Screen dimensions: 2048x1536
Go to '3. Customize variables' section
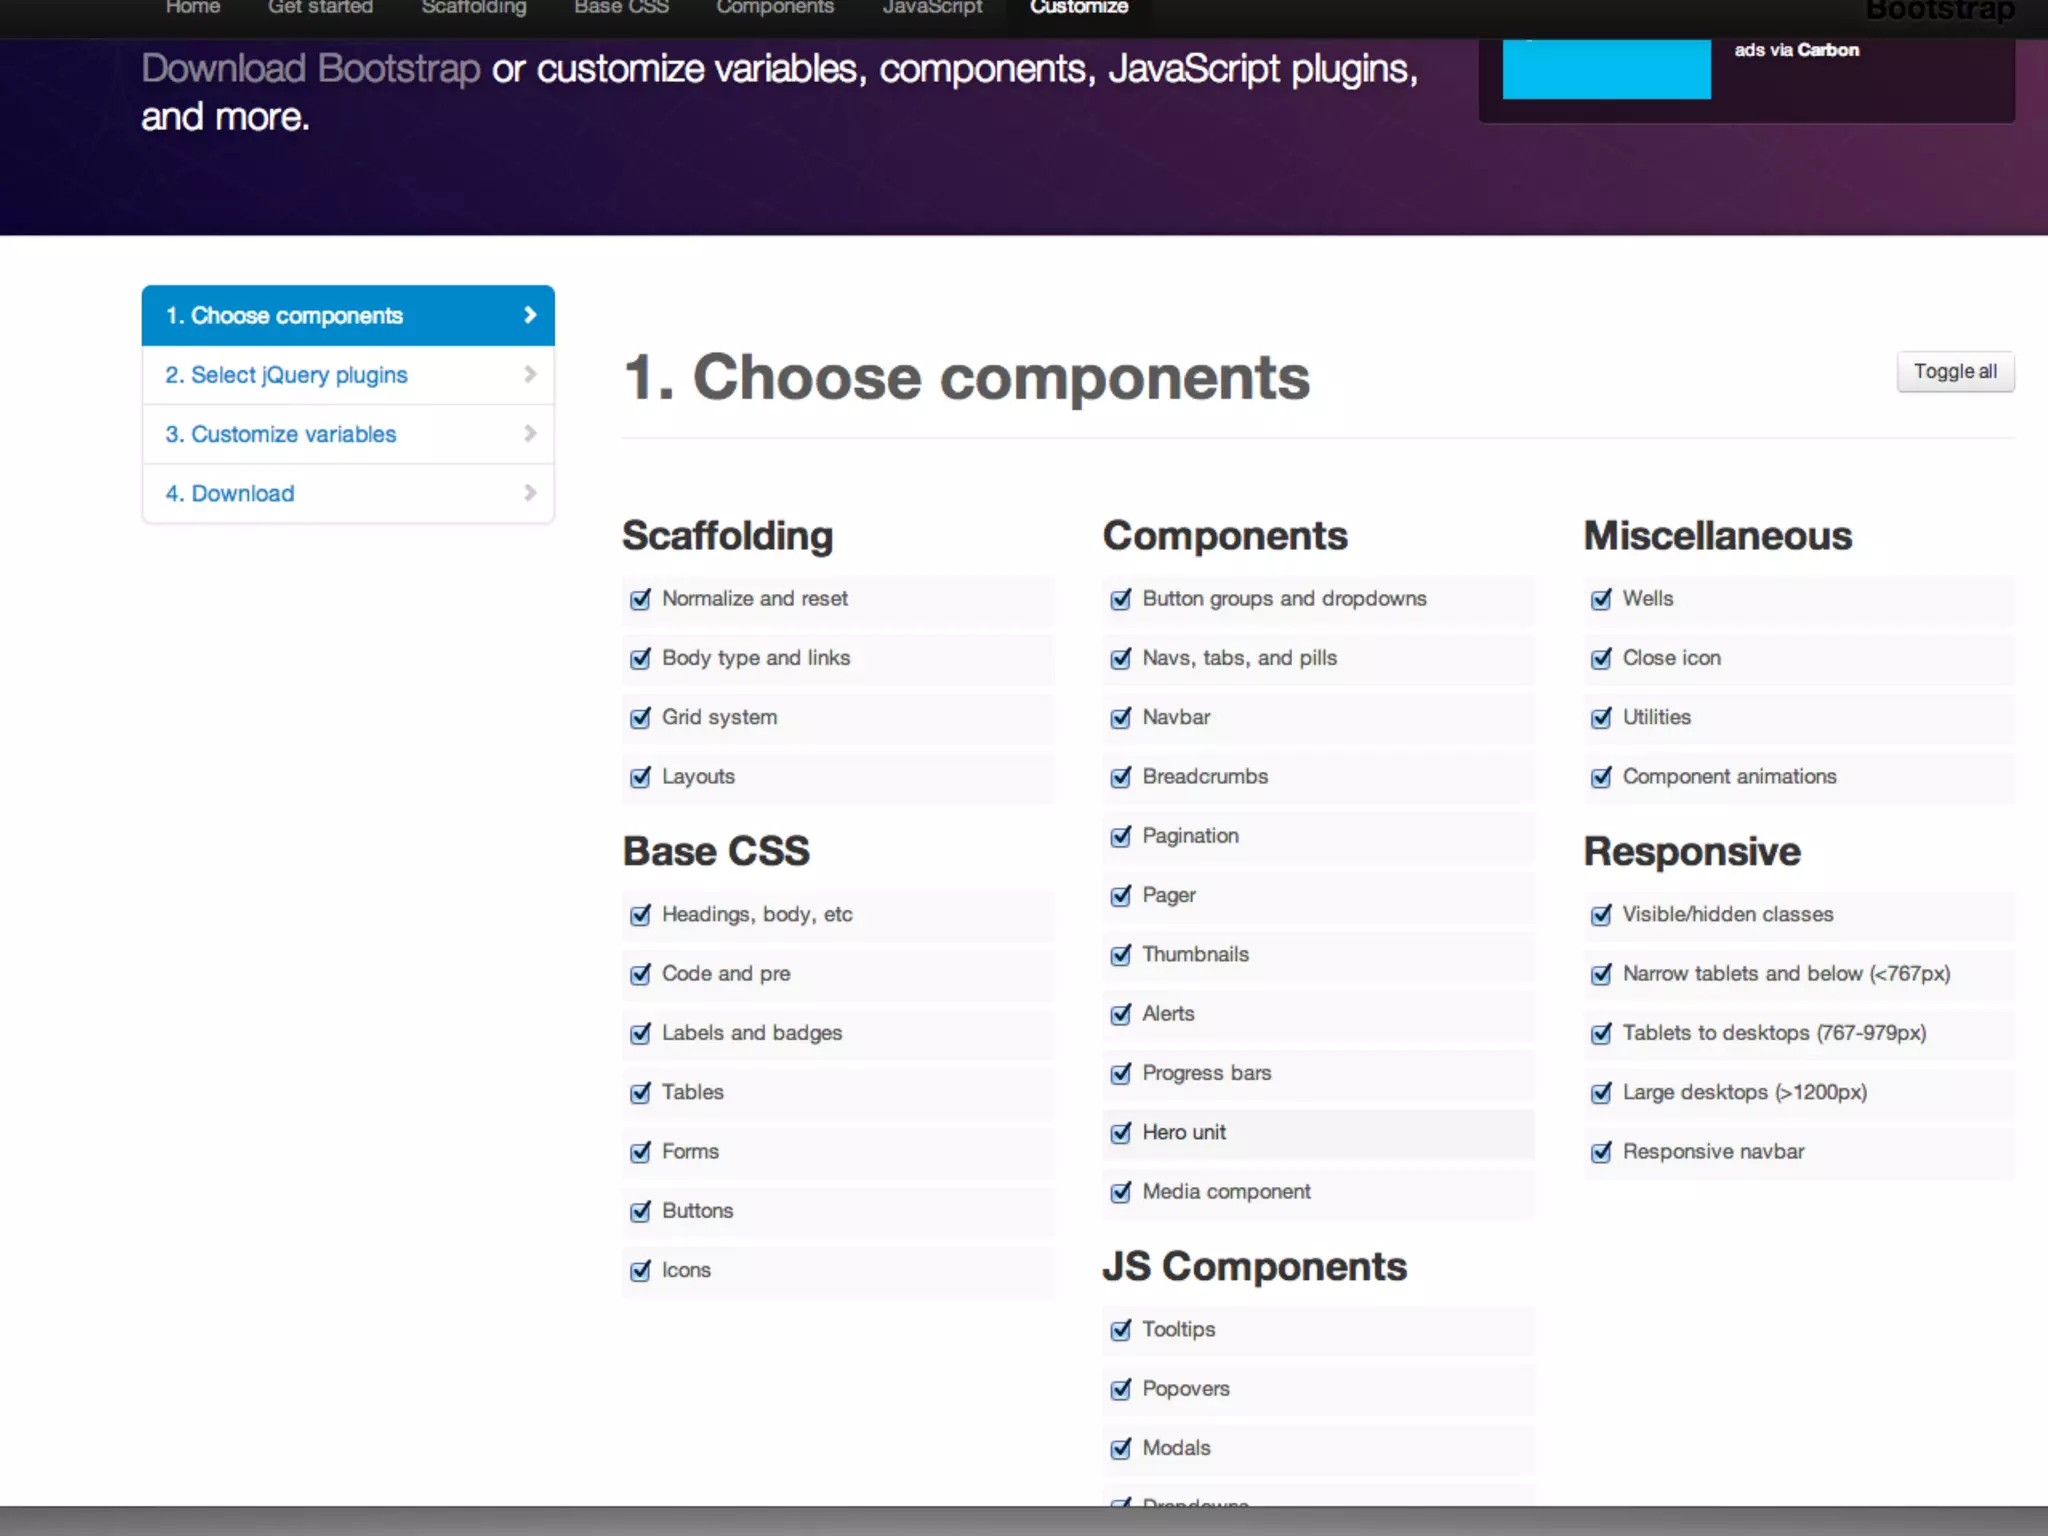pos(348,434)
